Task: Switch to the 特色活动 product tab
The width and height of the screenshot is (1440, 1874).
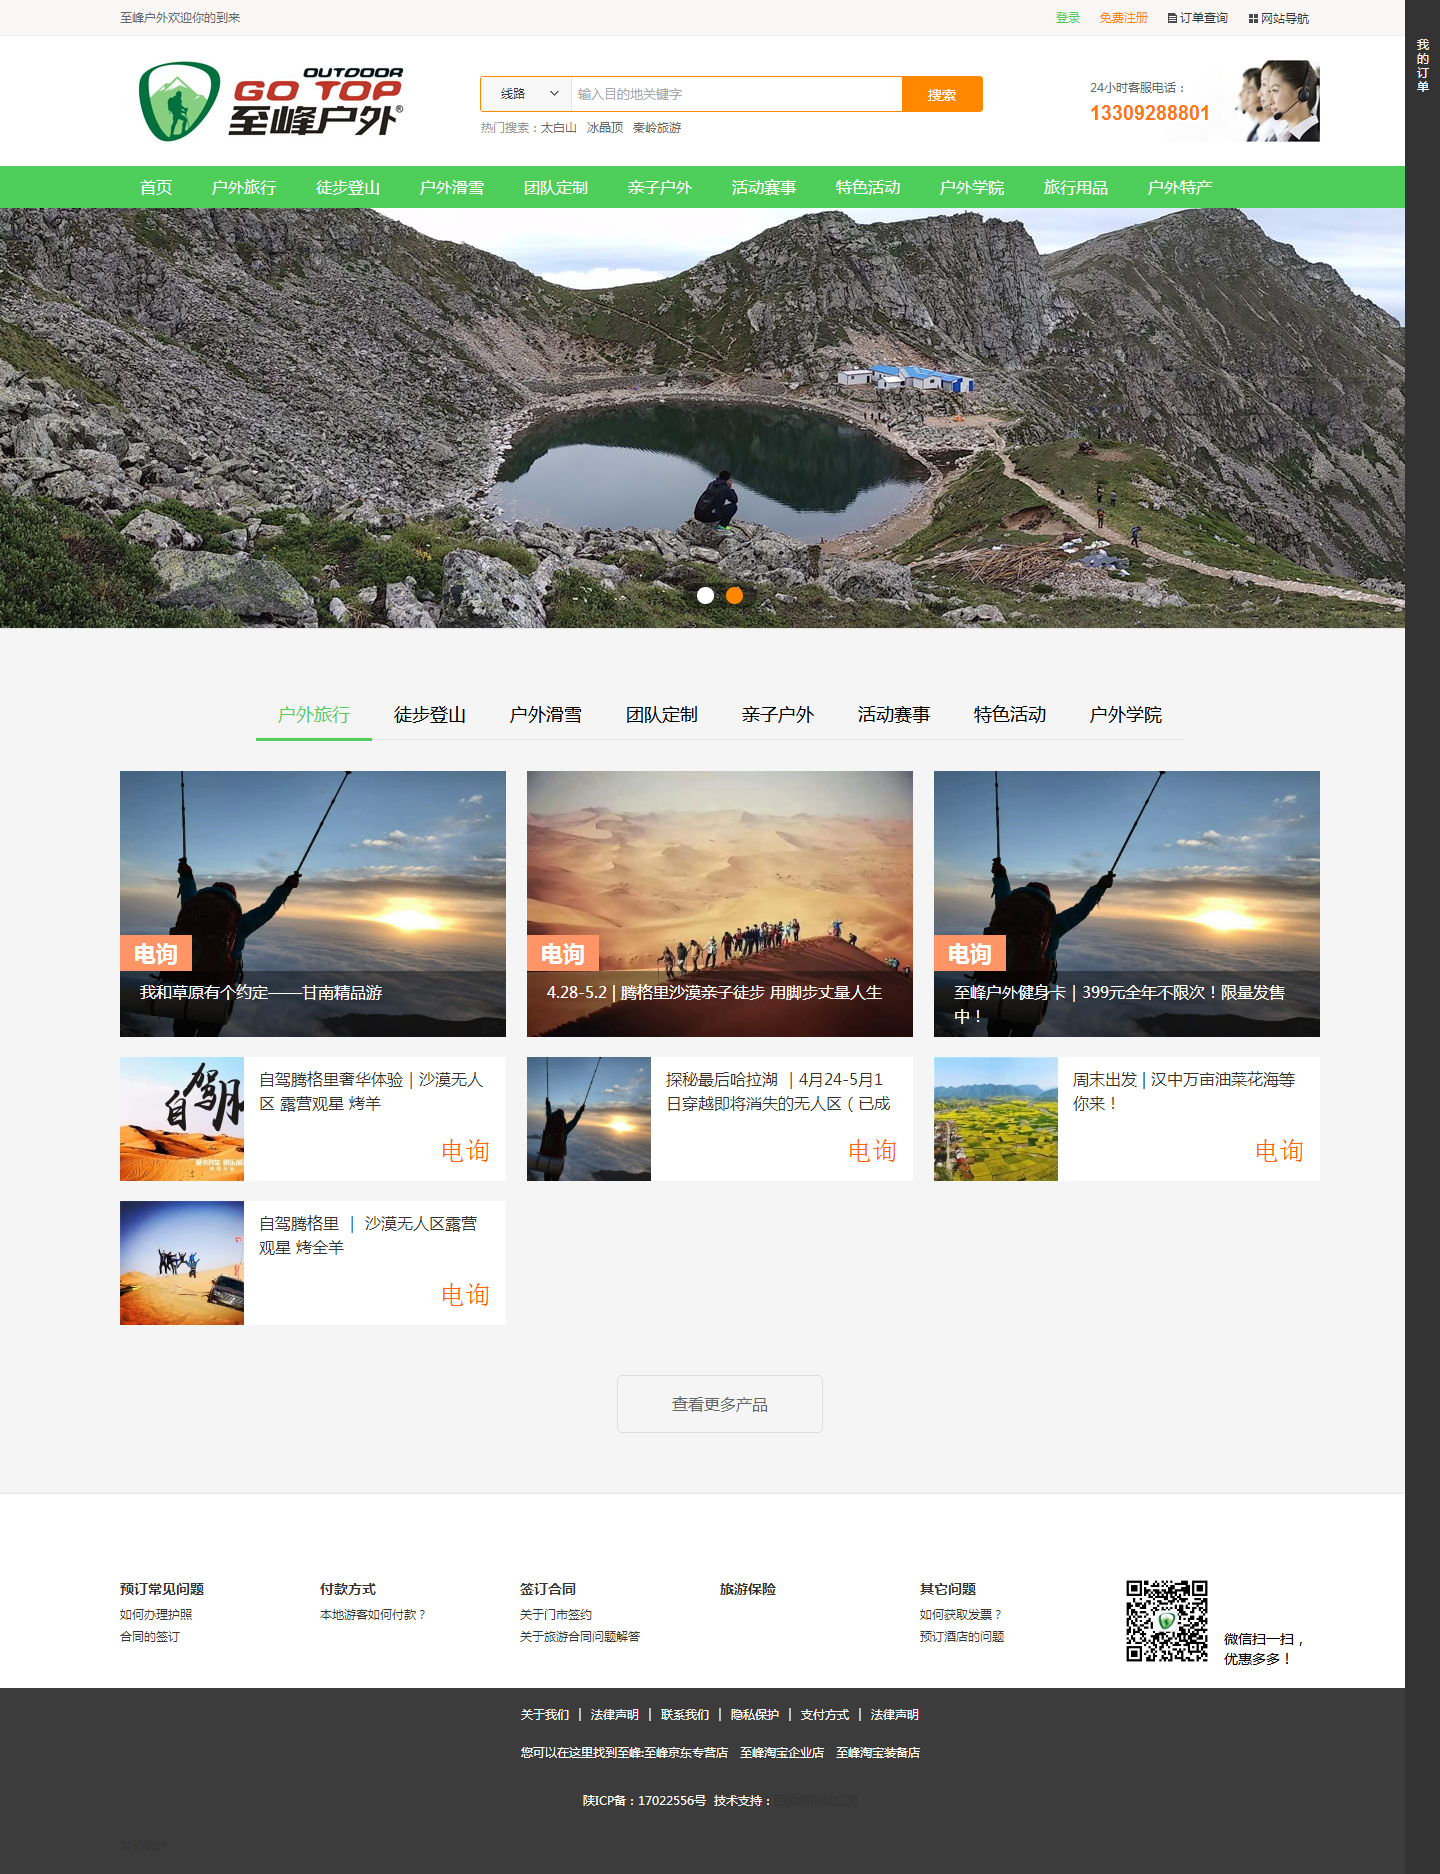Action: (x=1010, y=714)
